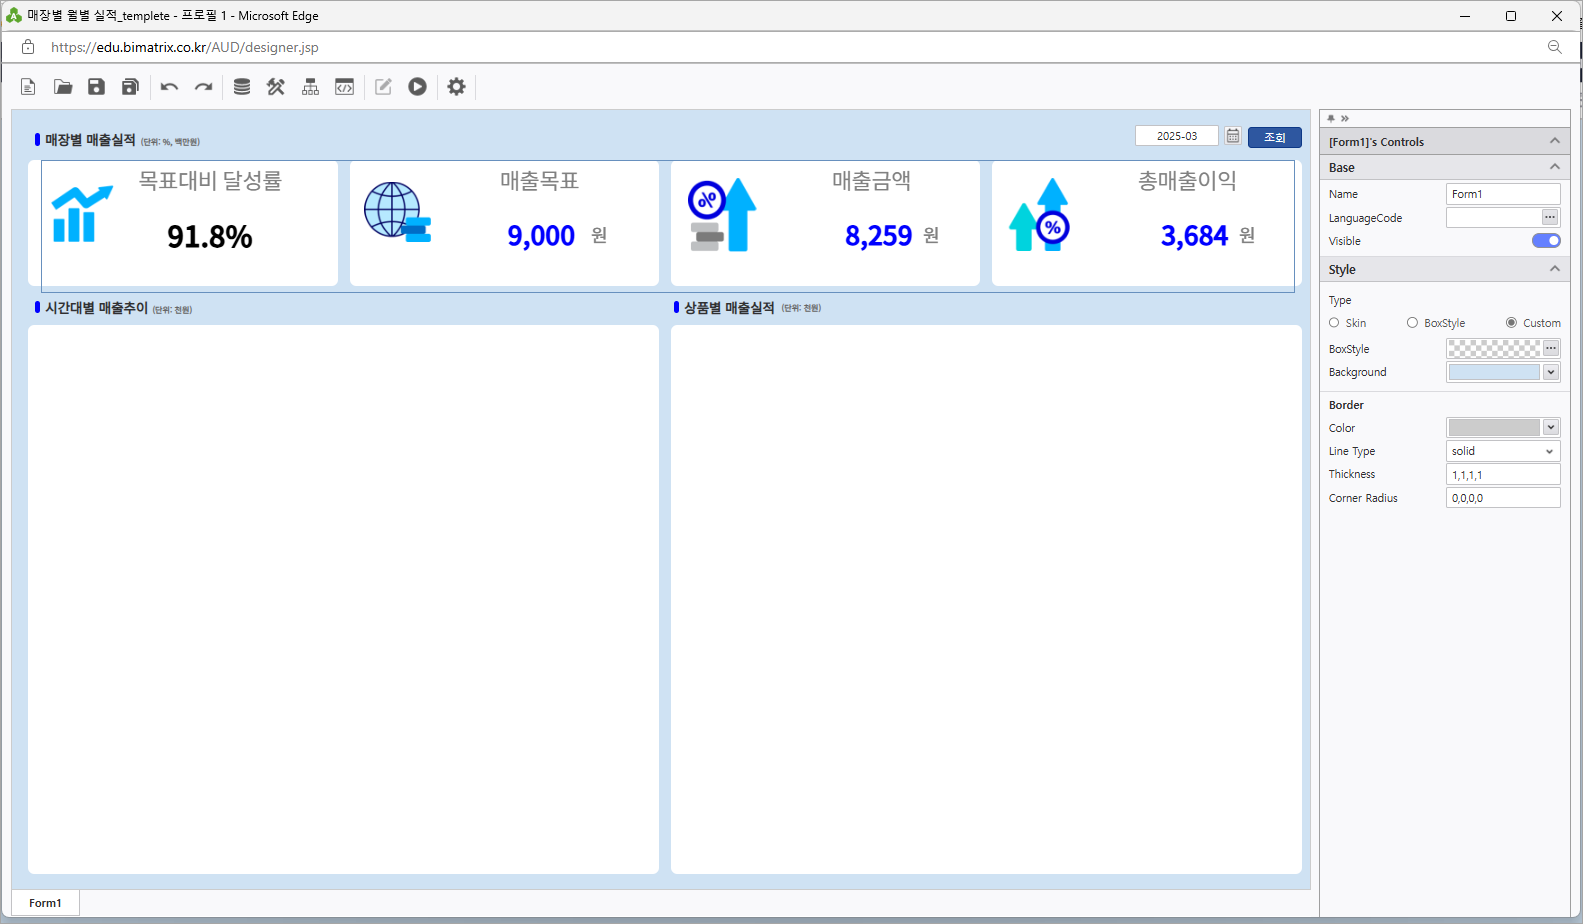The width and height of the screenshot is (1583, 924).
Task: Click the LanguageCode ellipsis button
Action: (x=1550, y=217)
